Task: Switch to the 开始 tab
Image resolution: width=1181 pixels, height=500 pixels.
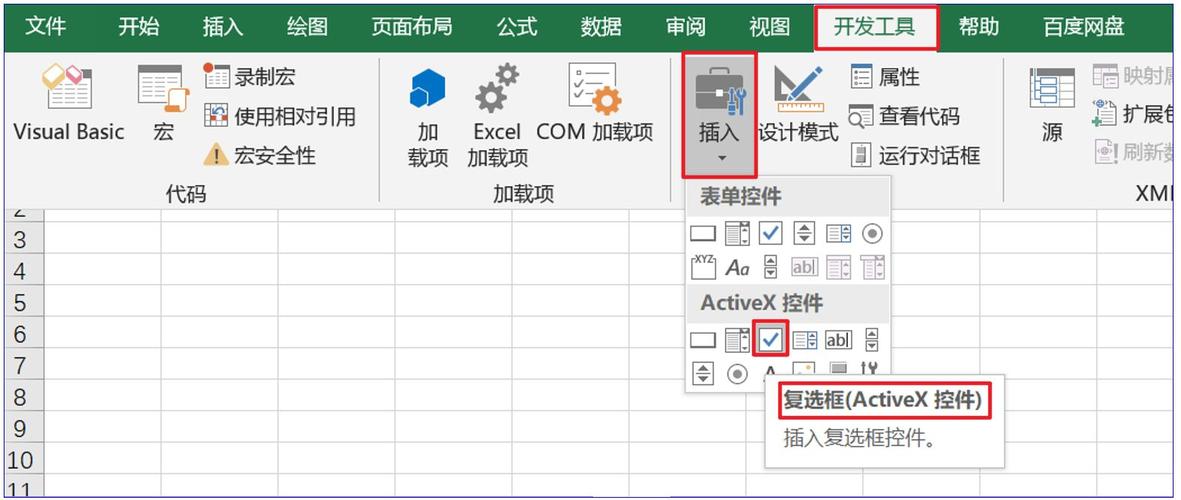Action: tap(139, 28)
